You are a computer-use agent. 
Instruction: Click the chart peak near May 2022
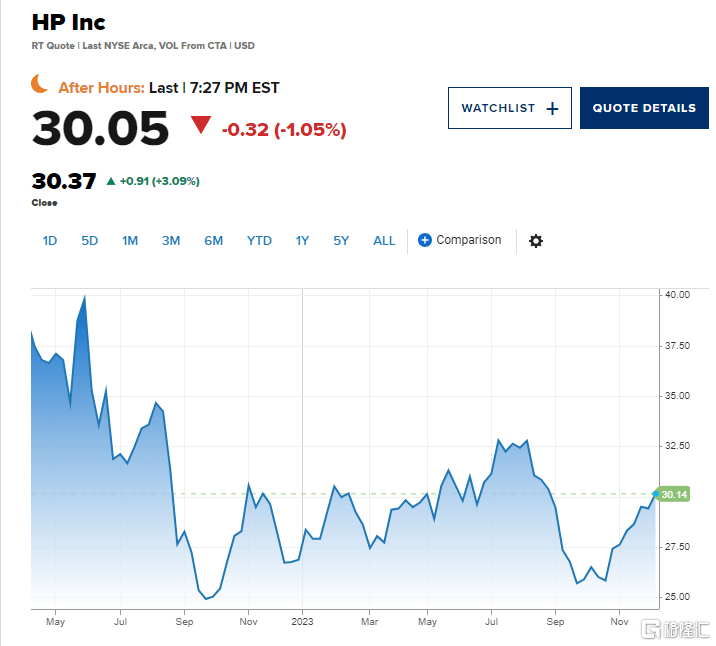pyautogui.click(x=84, y=297)
